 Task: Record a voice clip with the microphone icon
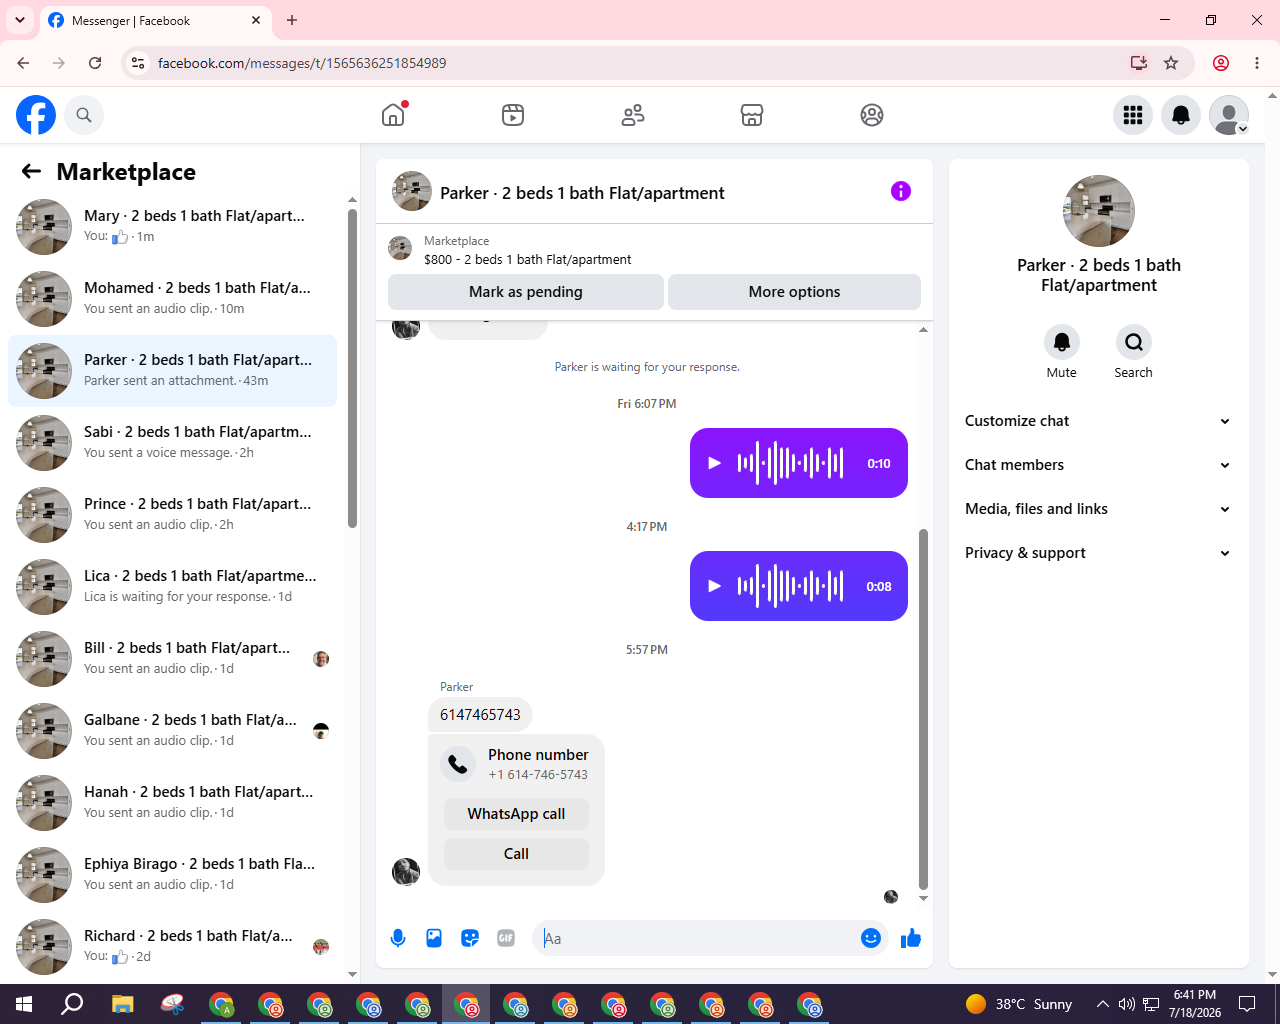[x=398, y=938]
